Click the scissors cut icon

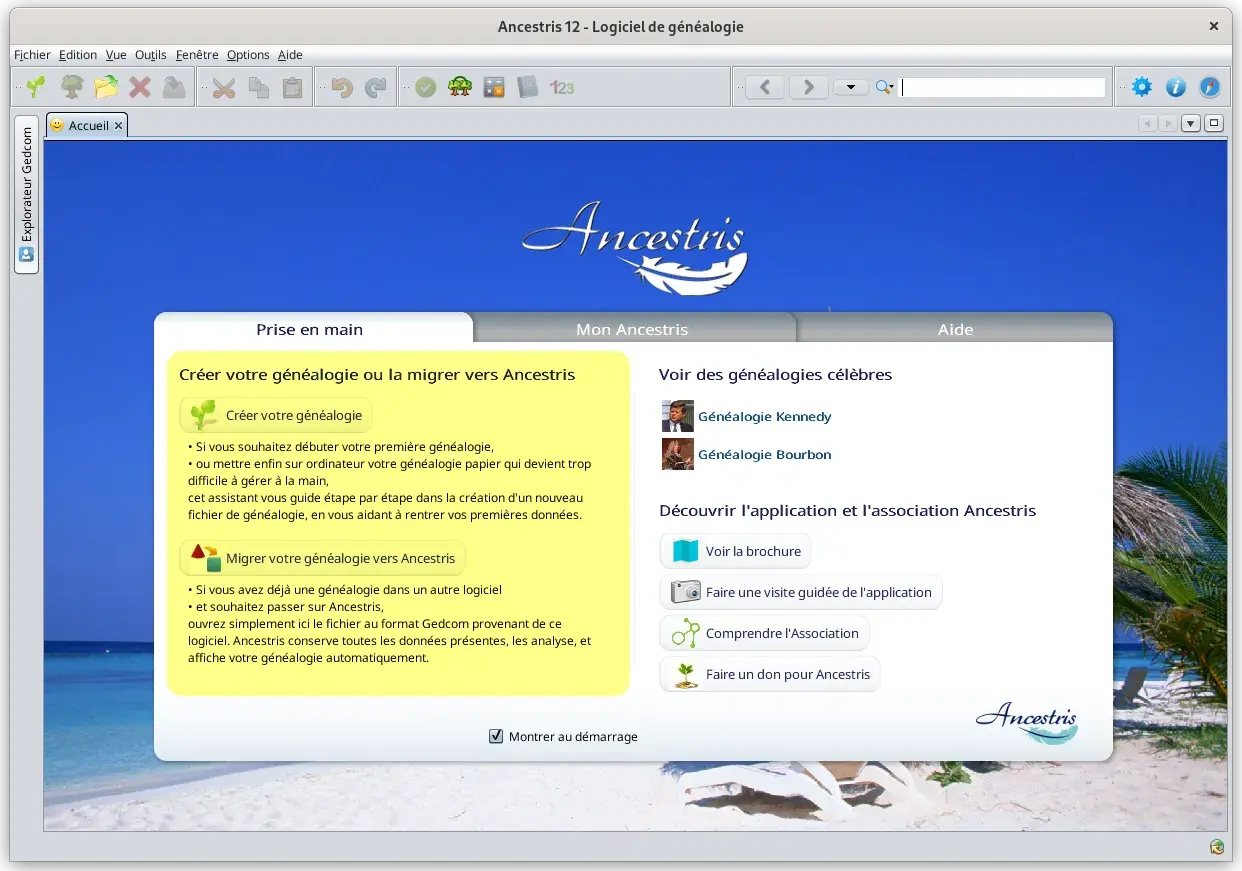click(x=224, y=88)
